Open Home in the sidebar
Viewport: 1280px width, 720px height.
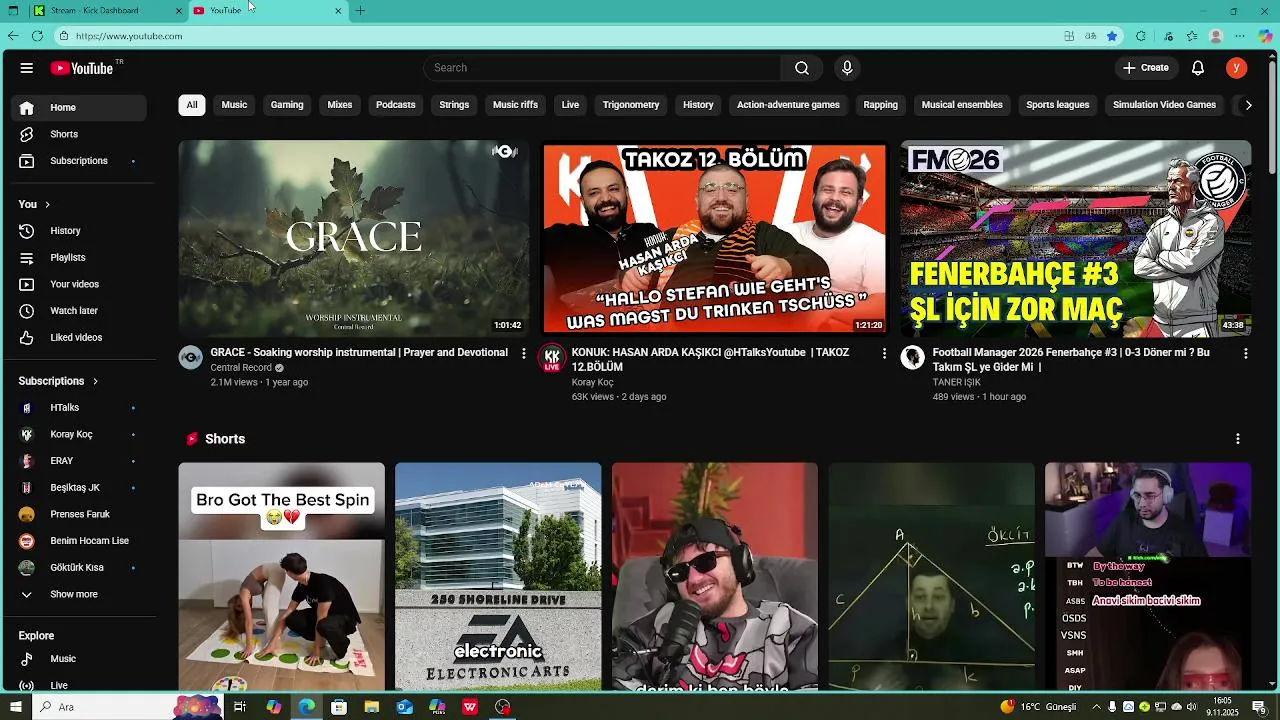(x=80, y=108)
